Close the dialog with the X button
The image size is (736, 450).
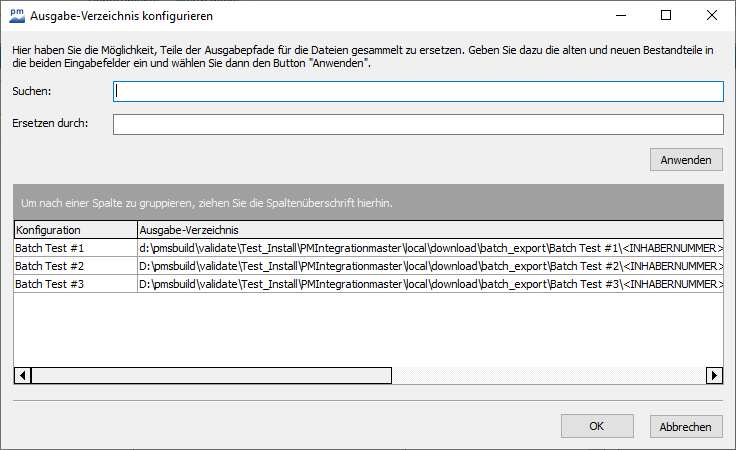pyautogui.click(x=711, y=16)
